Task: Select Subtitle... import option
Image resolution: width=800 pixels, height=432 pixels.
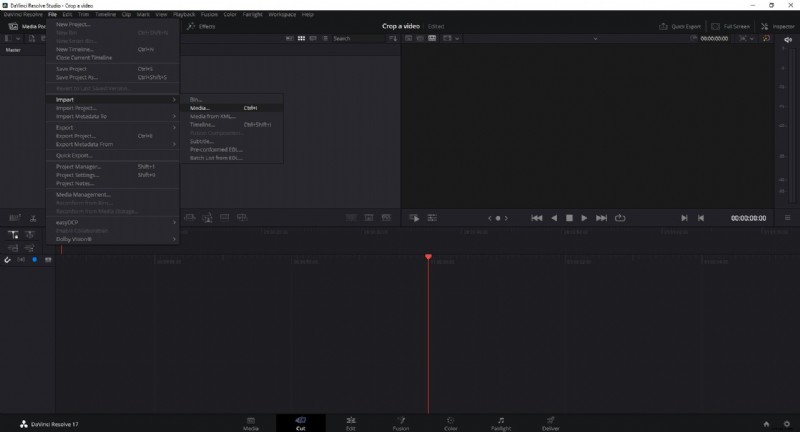Action: [232, 141]
